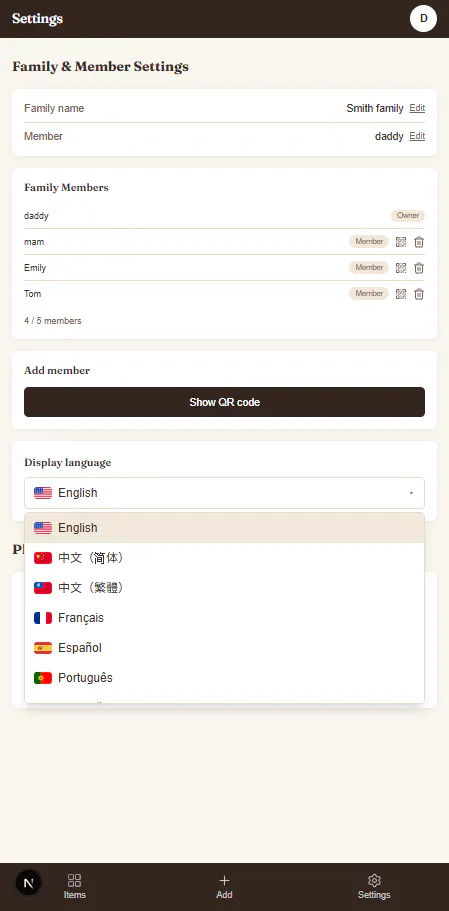The image size is (449, 911).
Task: Switch to the Settings tab
Action: (374, 887)
